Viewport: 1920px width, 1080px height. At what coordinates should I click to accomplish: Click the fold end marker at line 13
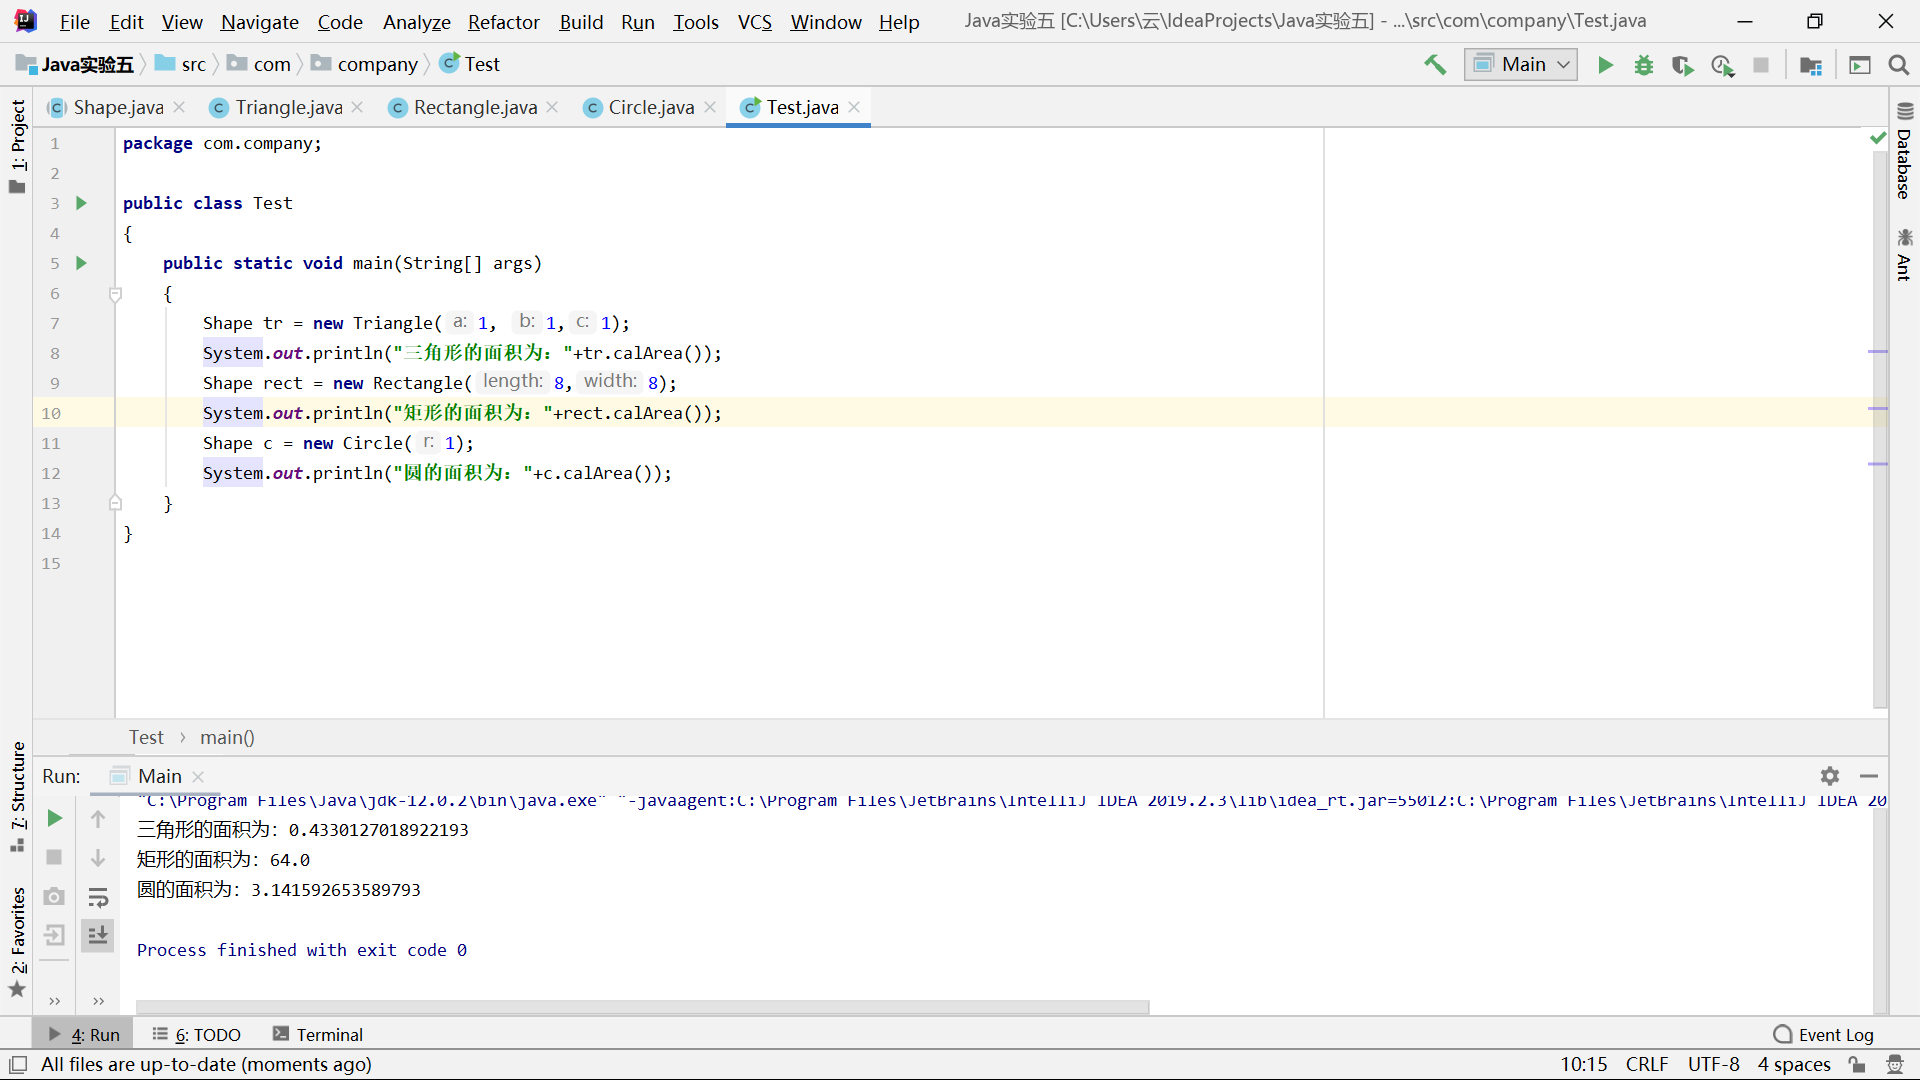pos(115,503)
